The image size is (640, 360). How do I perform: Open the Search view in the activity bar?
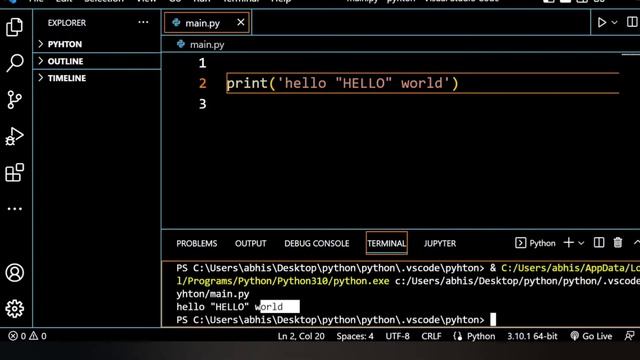click(x=15, y=63)
